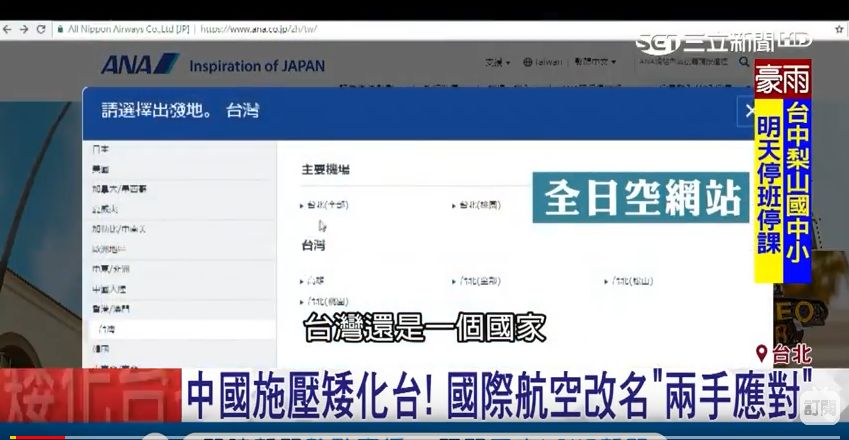
Task: Choose 台北(桃園) under the 台灣 heading
Action: pos(325,301)
